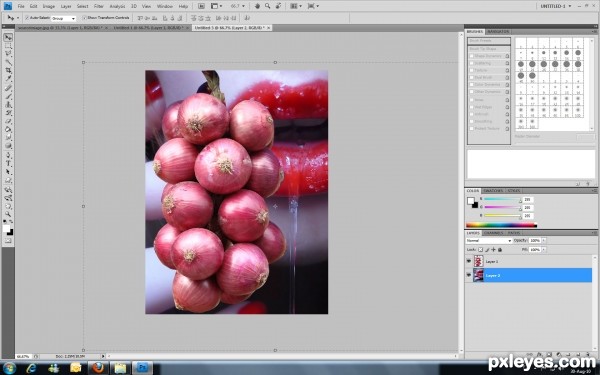
Task: Open the workspace switcher dropdown
Action: click(x=556, y=6)
